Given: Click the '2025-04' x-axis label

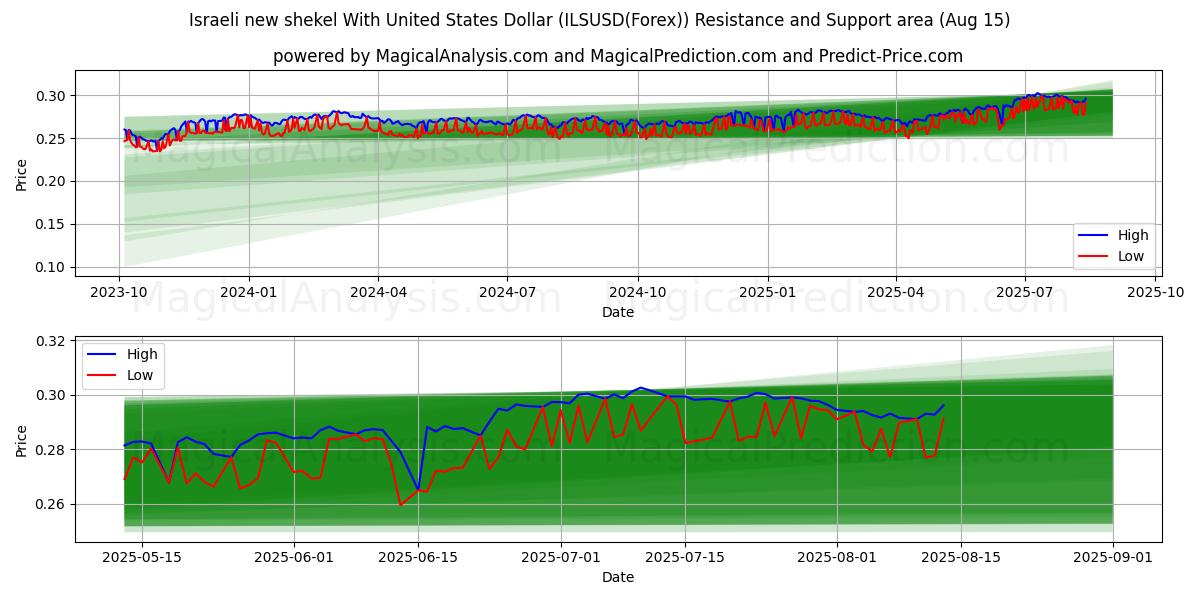Looking at the screenshot, I should (x=896, y=292).
